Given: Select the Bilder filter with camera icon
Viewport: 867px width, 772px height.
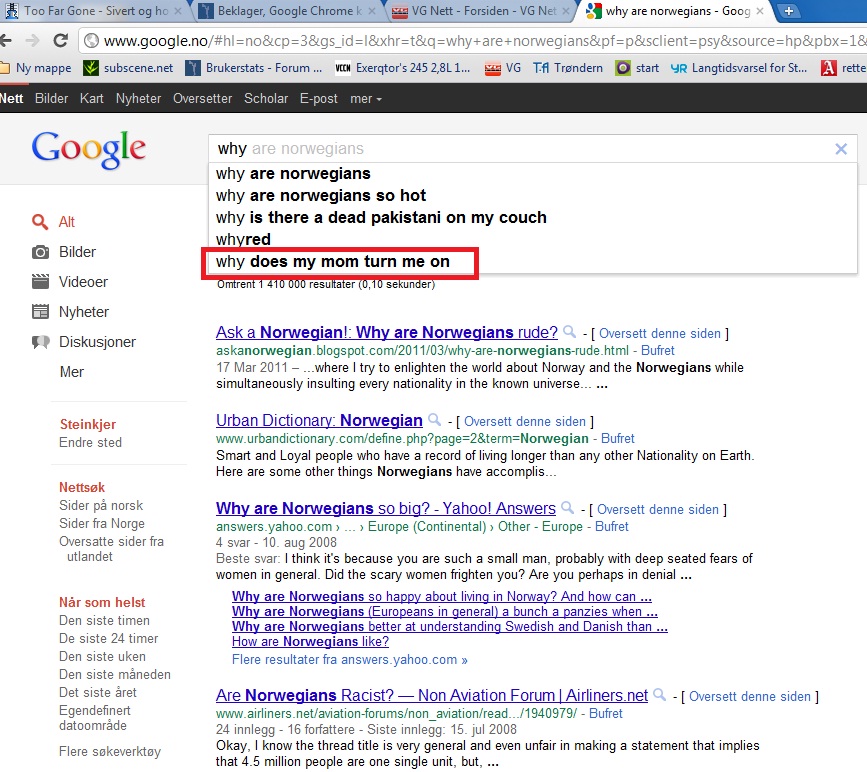Looking at the screenshot, I should click(64, 252).
